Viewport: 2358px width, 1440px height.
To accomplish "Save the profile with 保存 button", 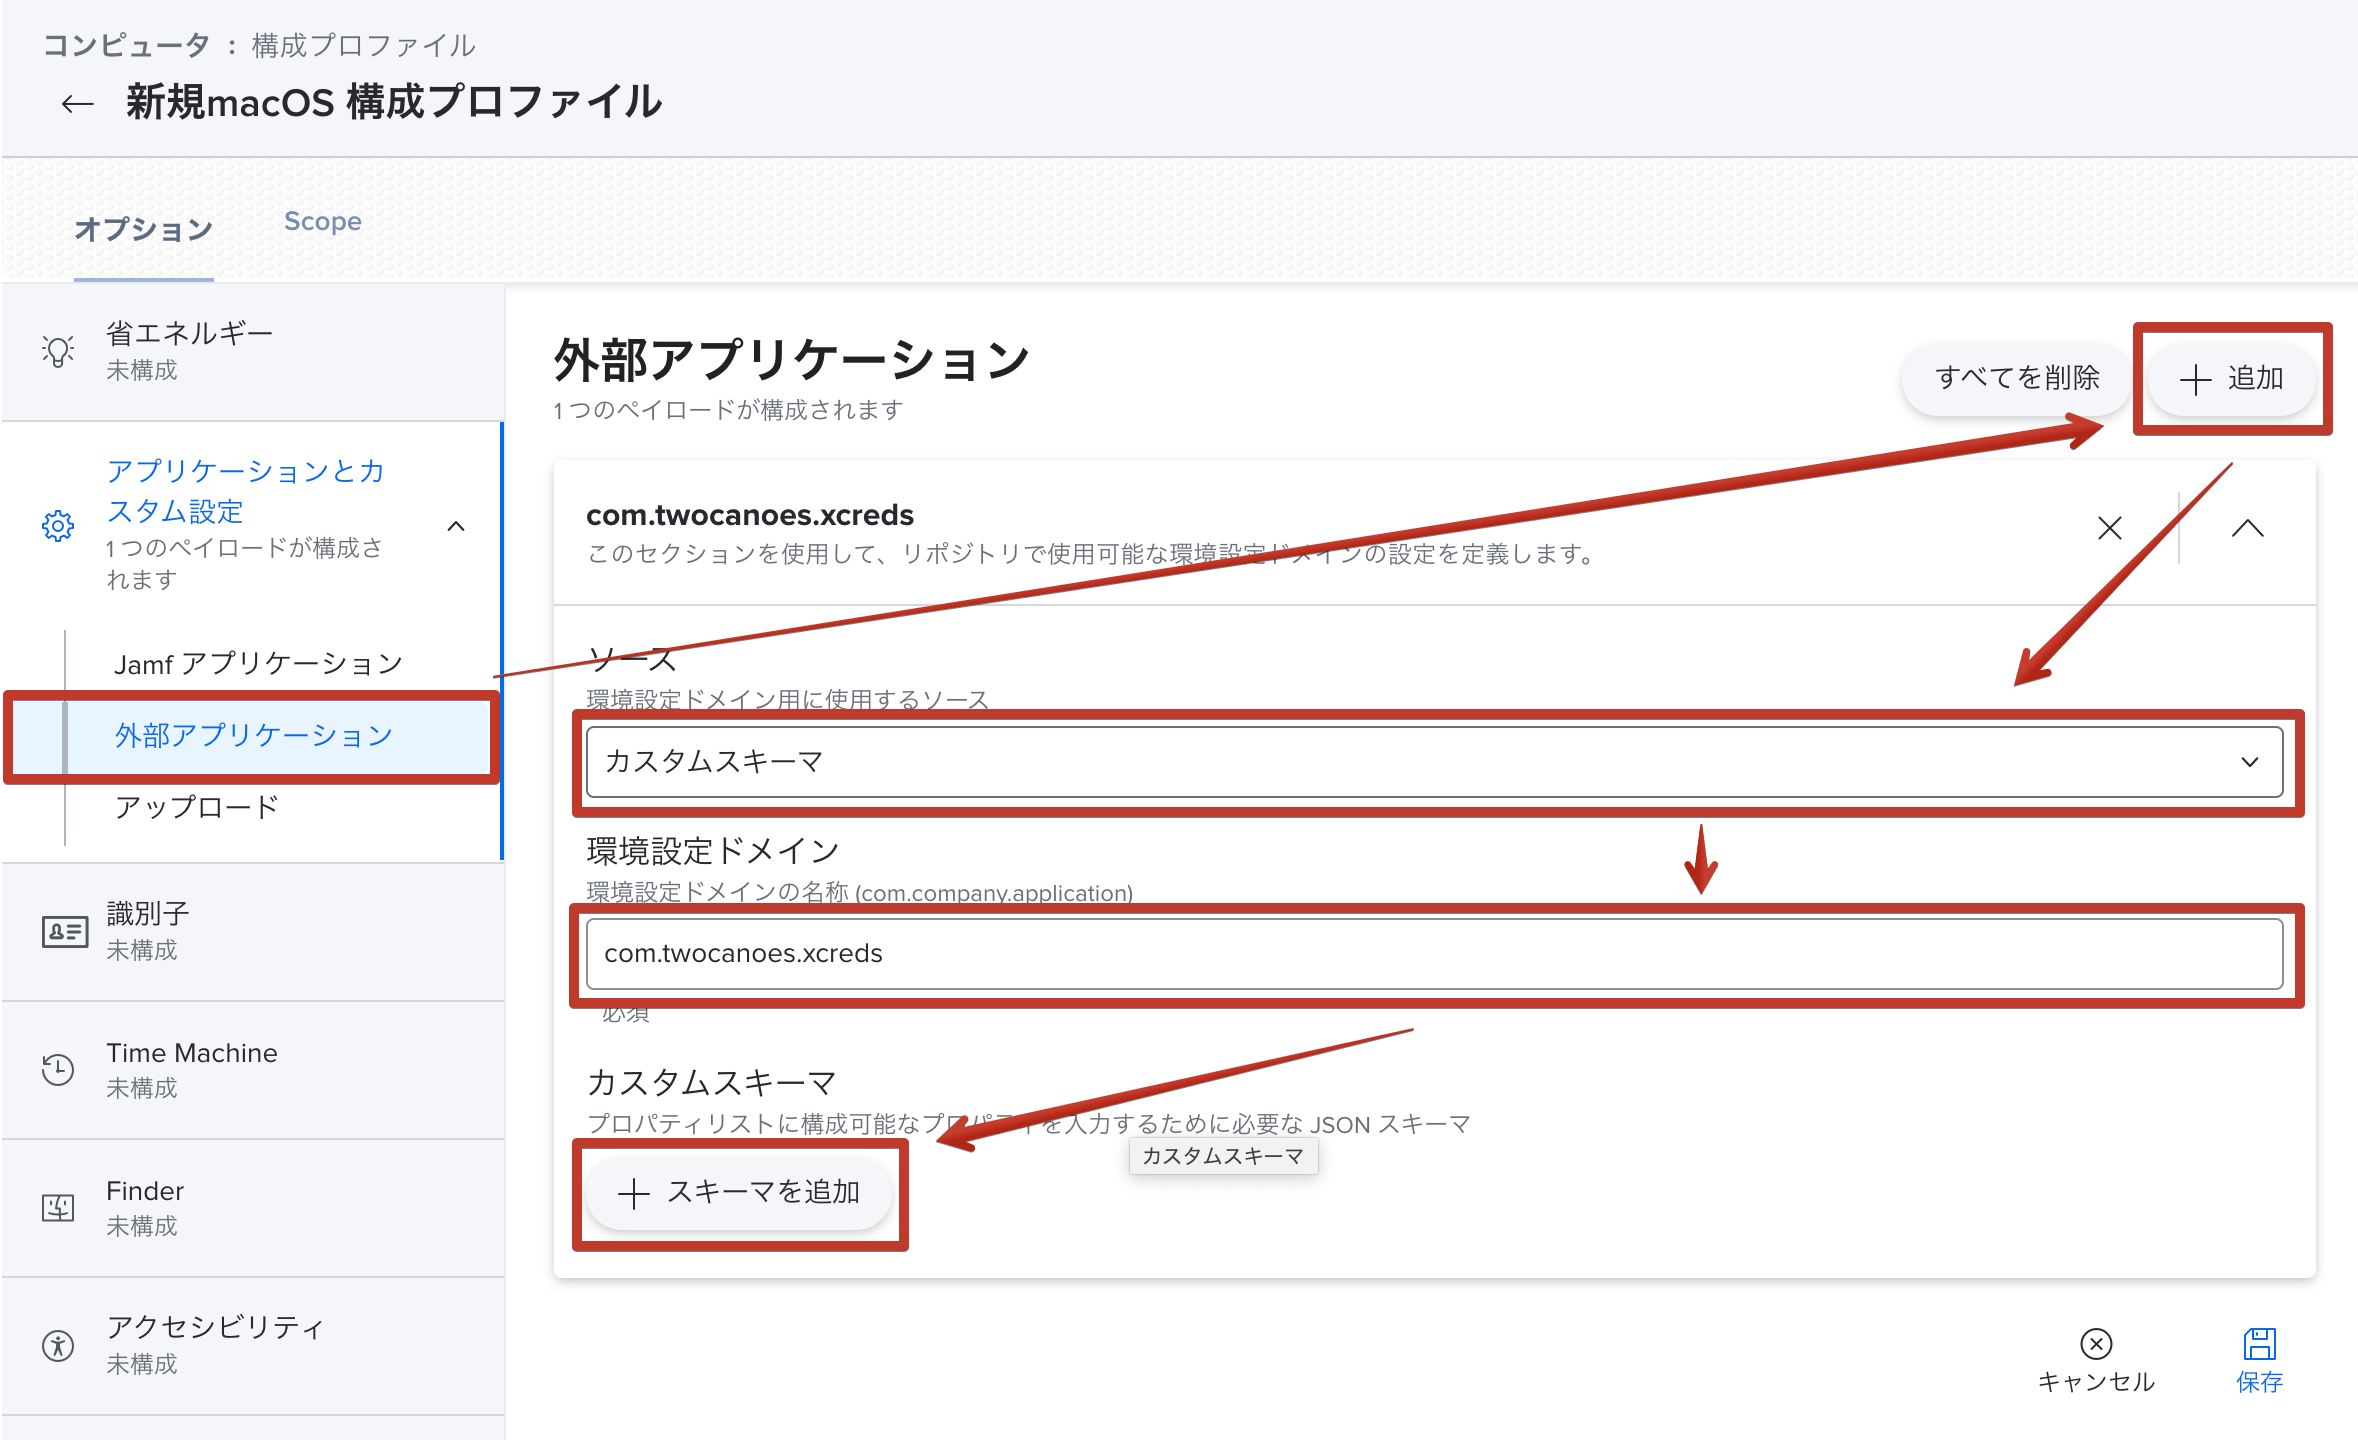I will tap(2259, 1361).
